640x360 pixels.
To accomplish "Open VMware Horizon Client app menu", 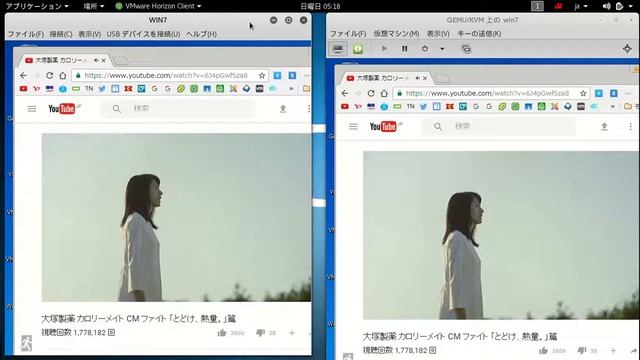I will (158, 6).
